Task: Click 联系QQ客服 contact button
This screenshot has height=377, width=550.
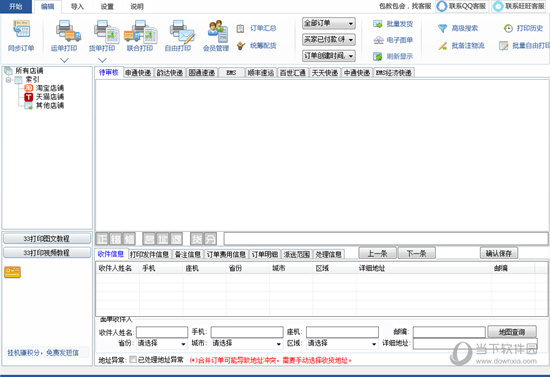Action: pyautogui.click(x=462, y=6)
